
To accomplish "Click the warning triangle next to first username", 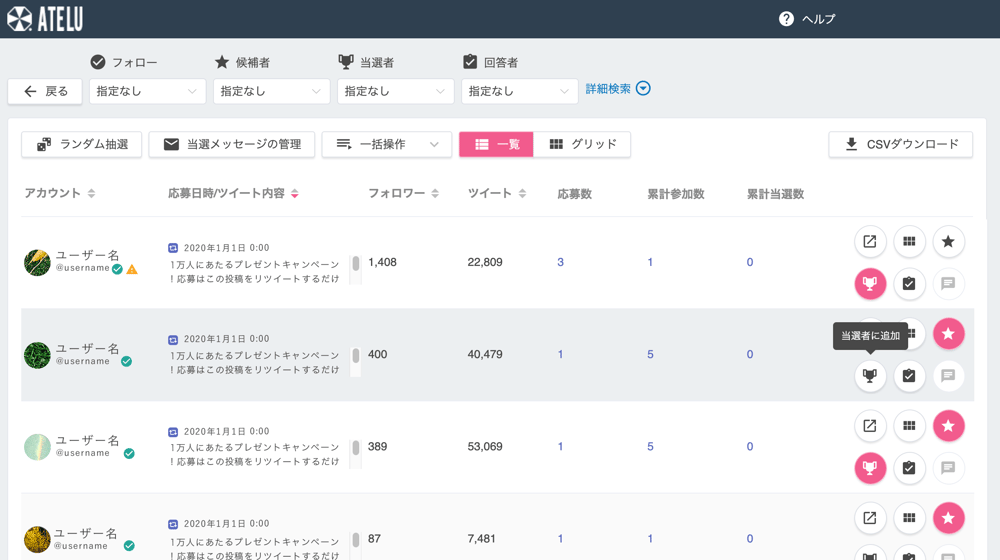I will 132,269.
